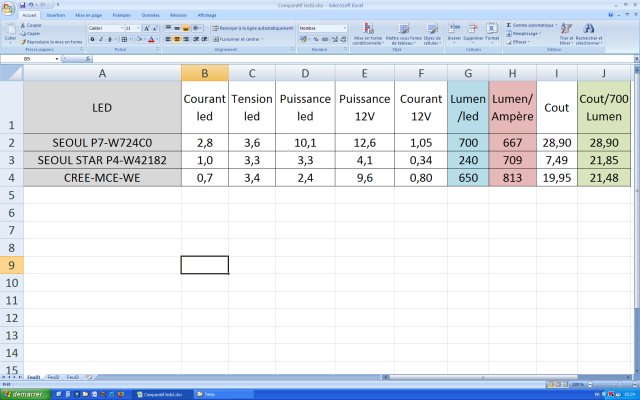Open the font size dropdown
The image size is (640, 400).
tap(138, 28)
